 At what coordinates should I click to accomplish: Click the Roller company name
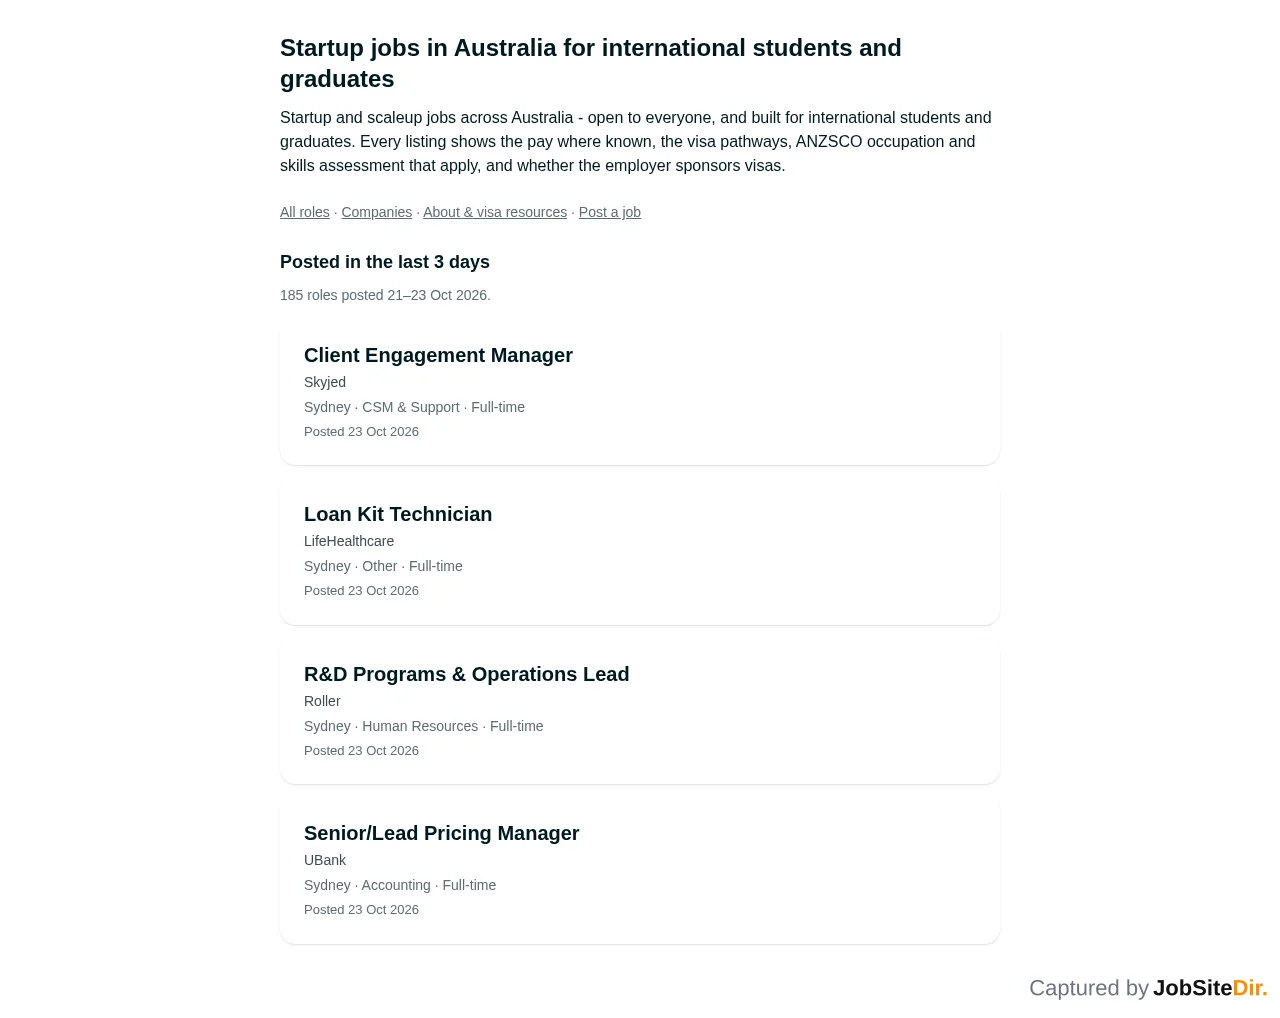point(322,701)
